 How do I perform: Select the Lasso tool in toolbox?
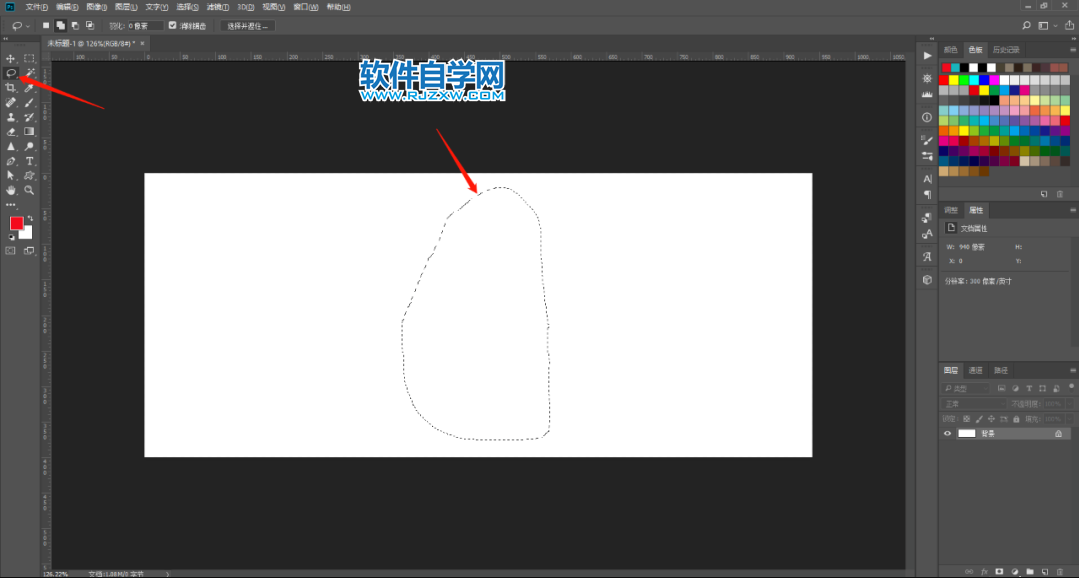[10, 73]
